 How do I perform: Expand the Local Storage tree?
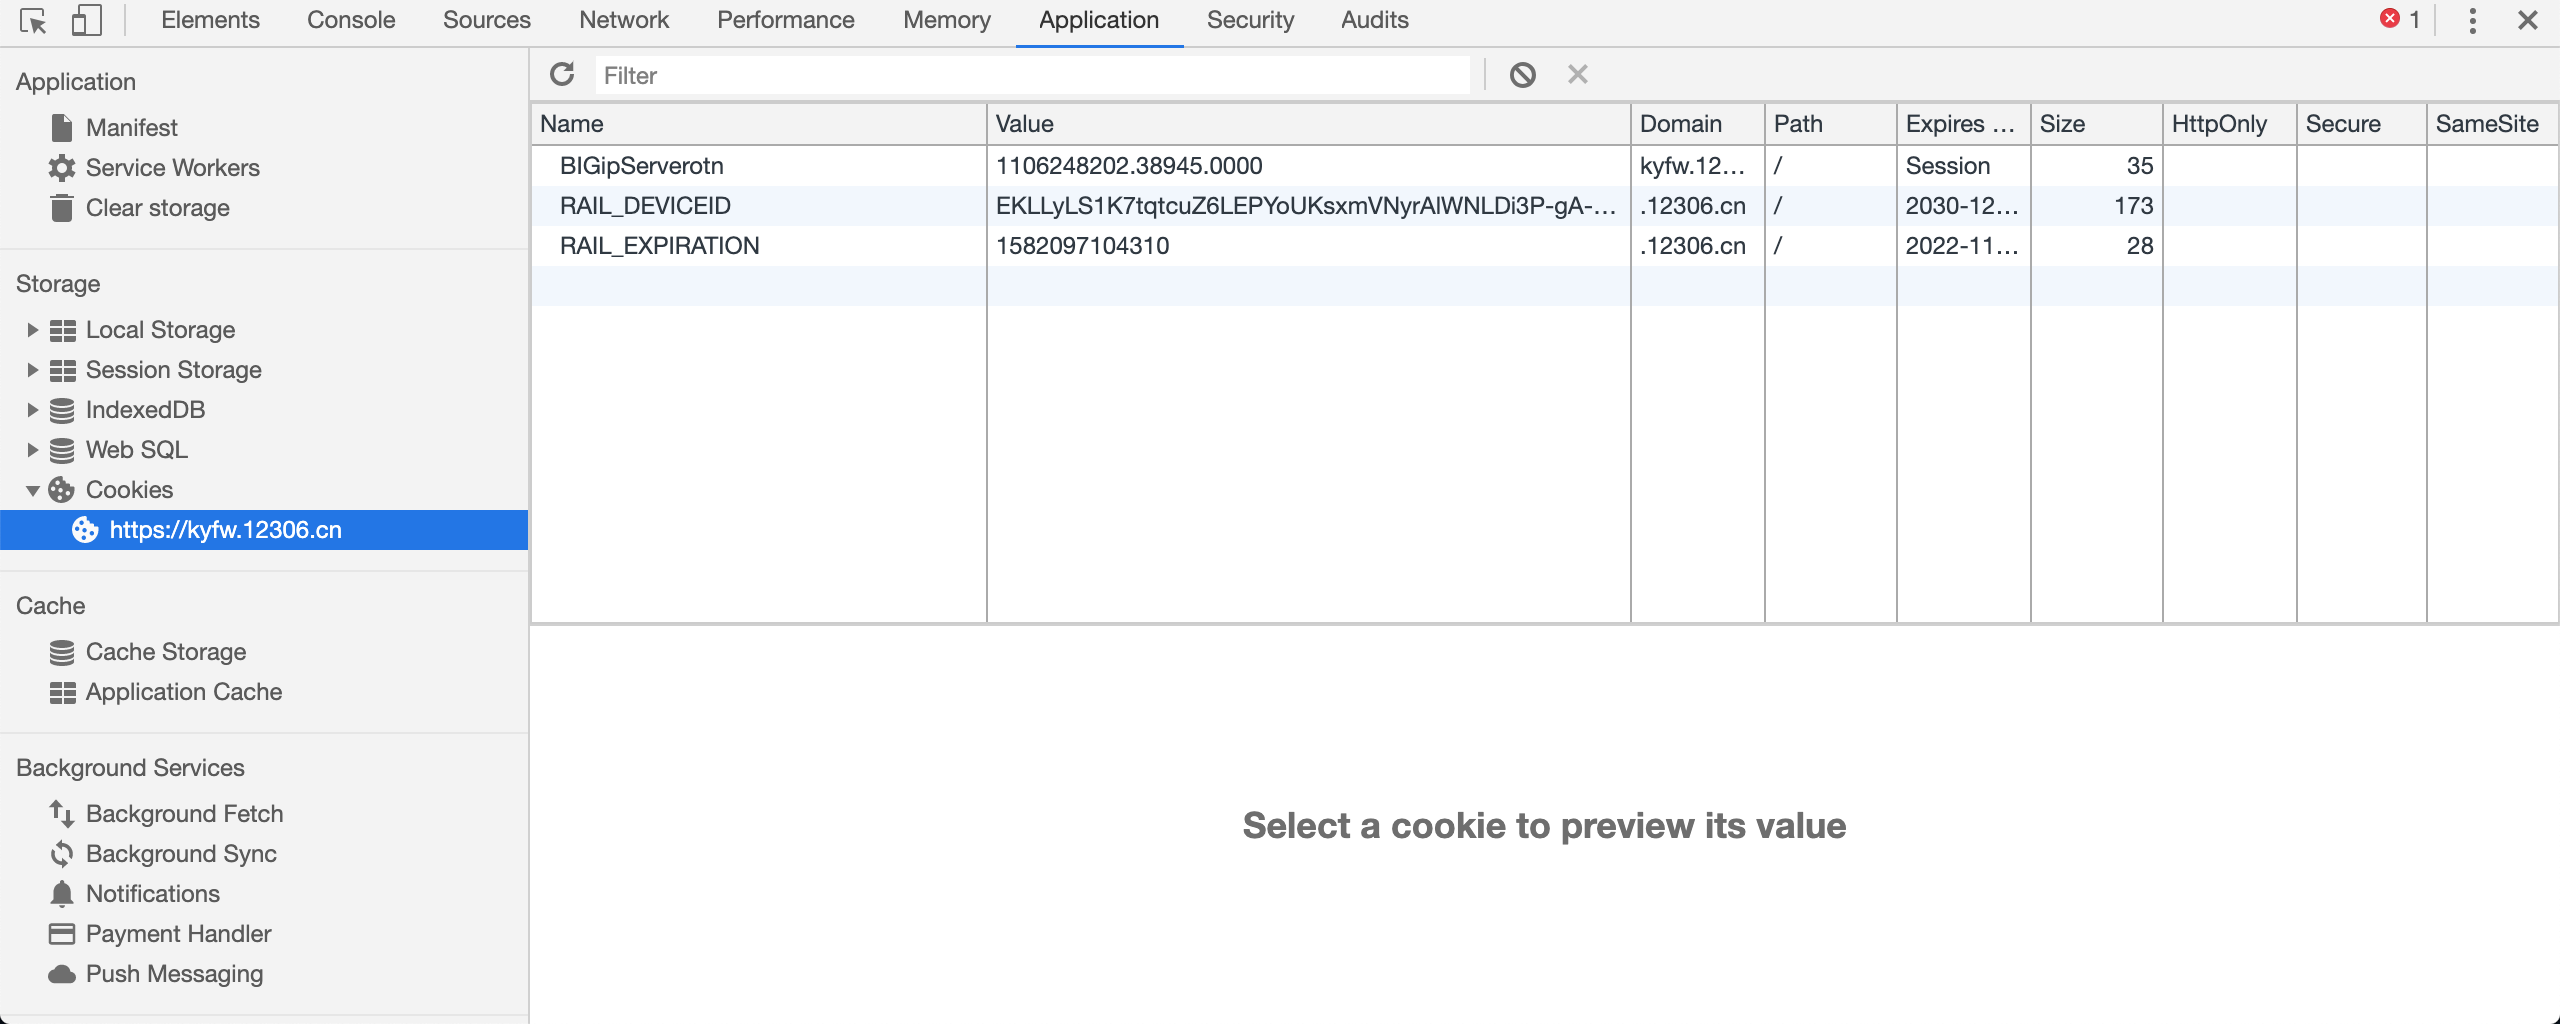(x=32, y=330)
